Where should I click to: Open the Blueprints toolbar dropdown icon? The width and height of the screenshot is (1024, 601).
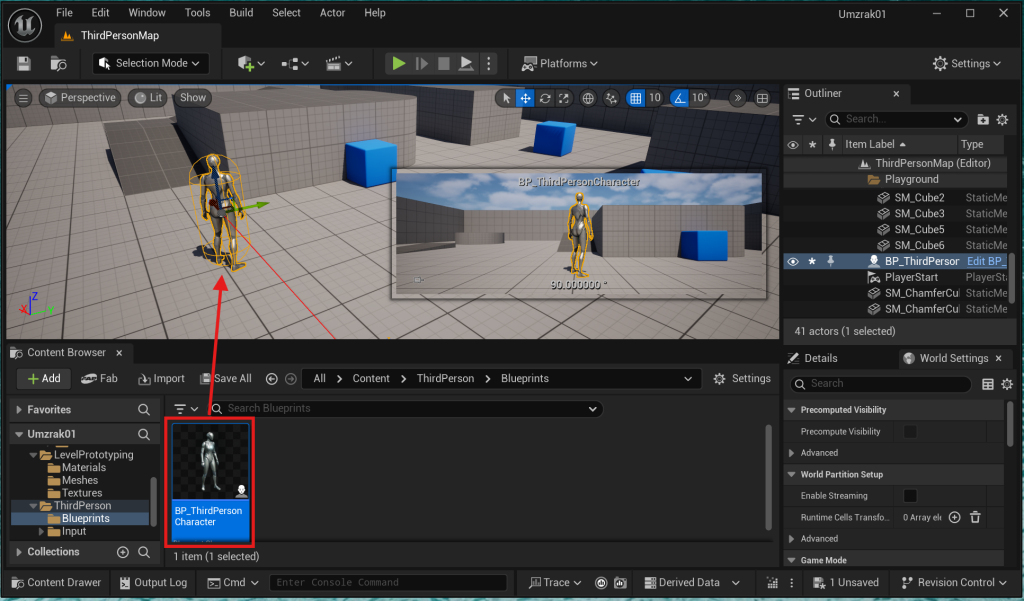click(x=295, y=63)
